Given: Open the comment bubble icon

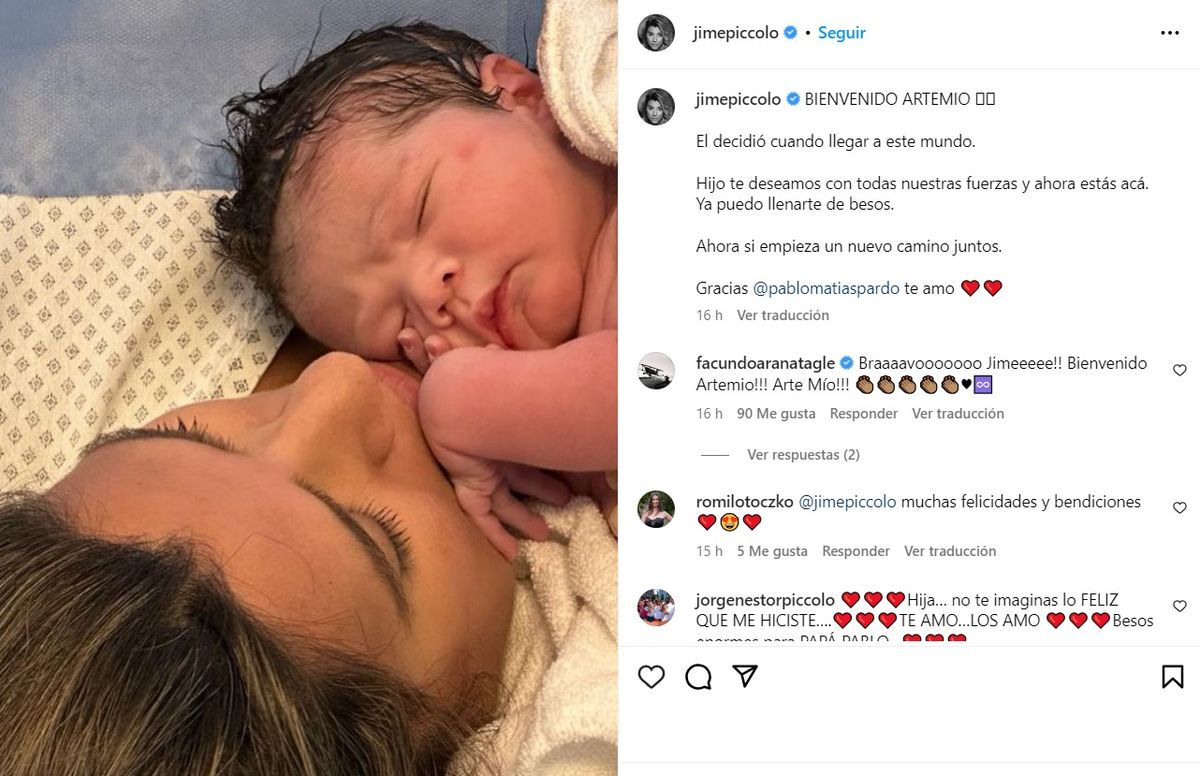Looking at the screenshot, I should 698,677.
